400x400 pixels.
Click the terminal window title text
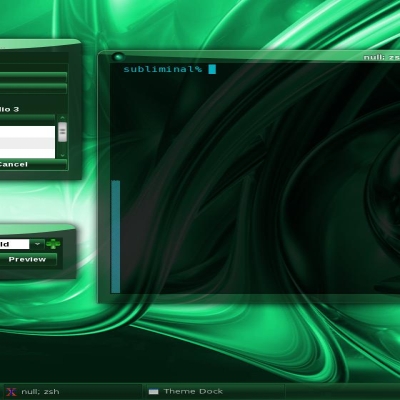coord(382,57)
